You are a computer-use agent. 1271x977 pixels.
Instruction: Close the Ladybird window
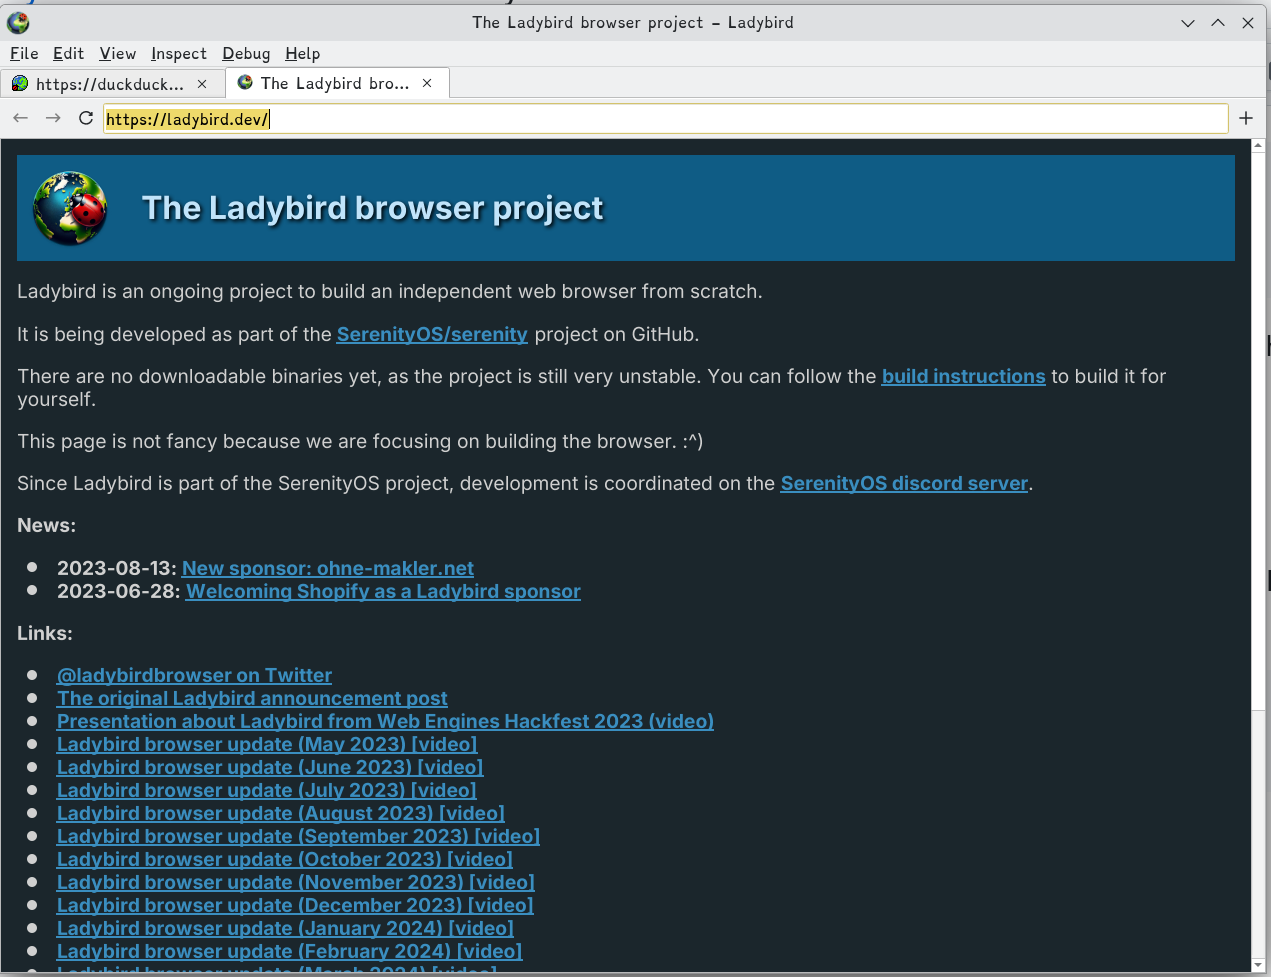[1248, 23]
